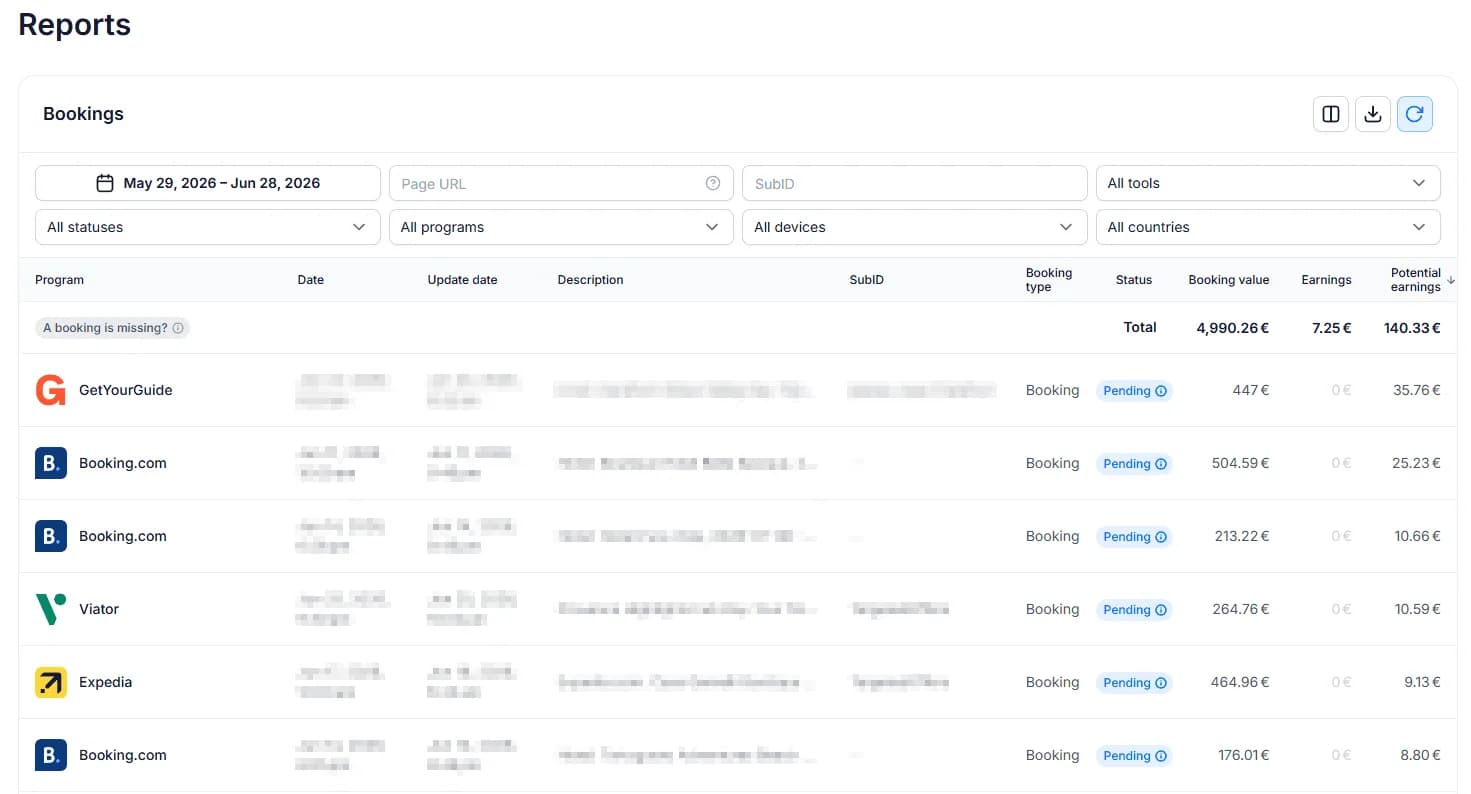Download the bookings report
The height and width of the screenshot is (794, 1471).
(1373, 114)
